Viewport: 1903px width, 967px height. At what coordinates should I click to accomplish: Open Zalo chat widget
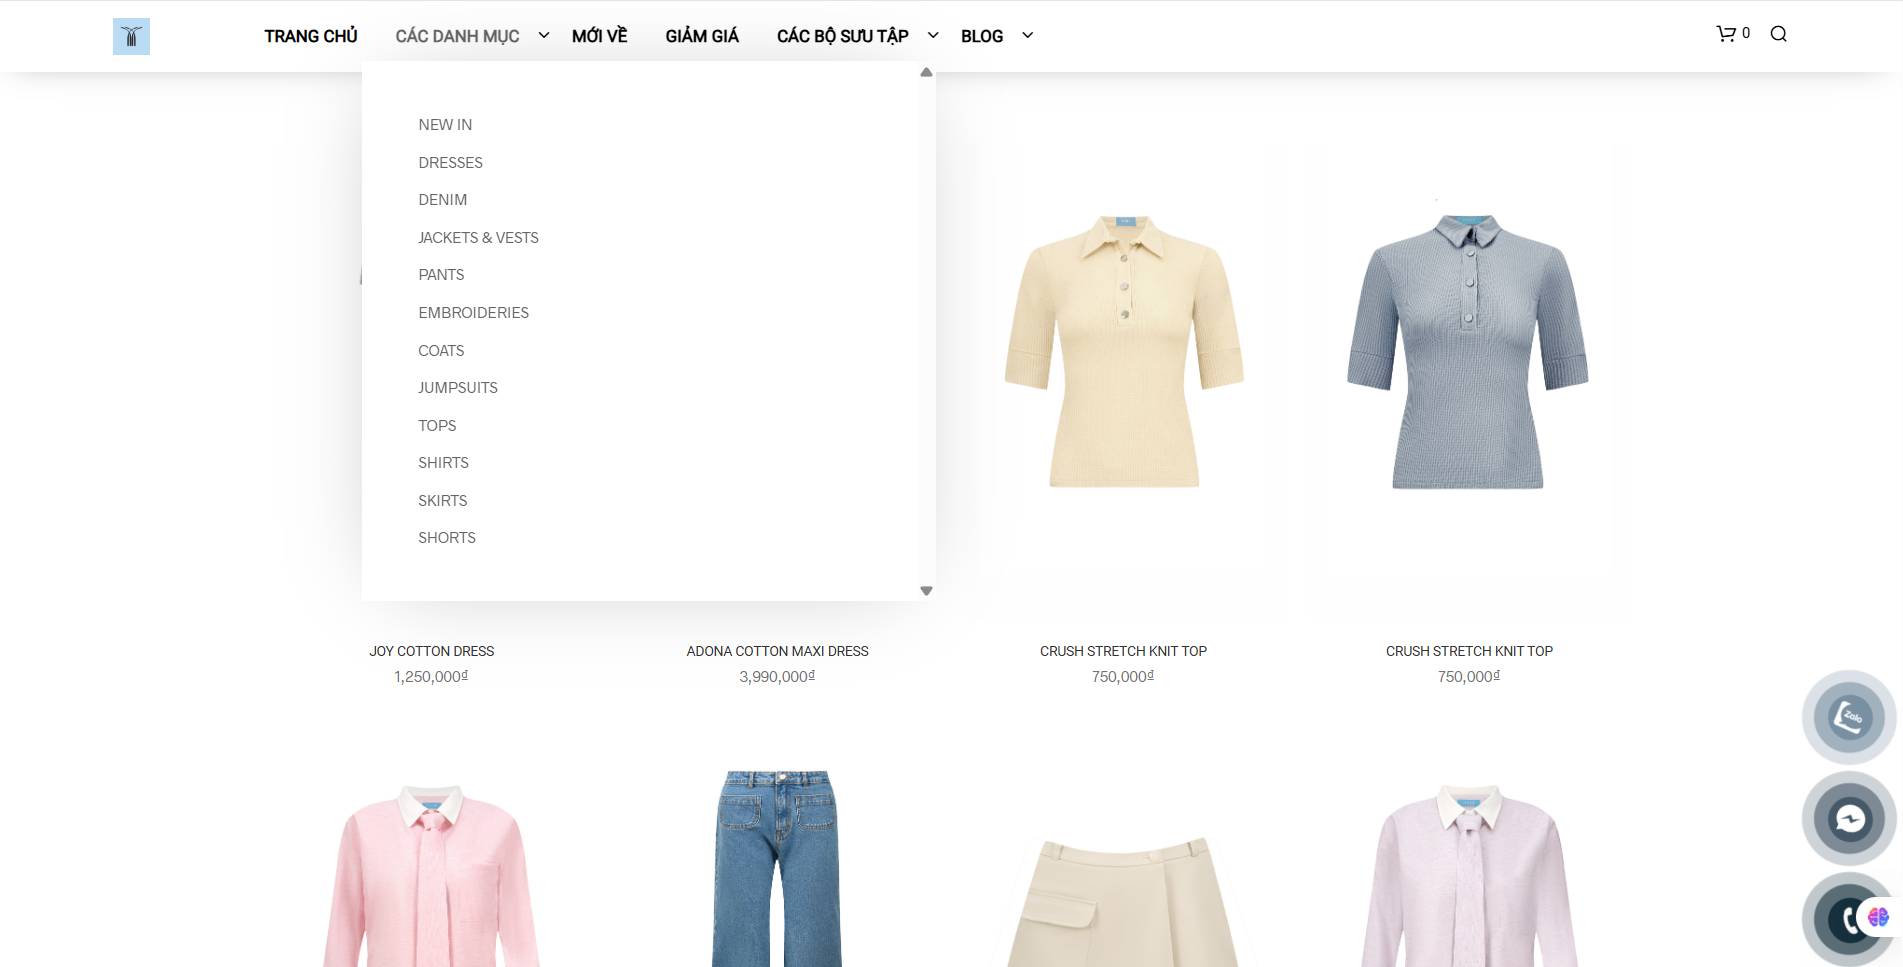coord(1848,717)
